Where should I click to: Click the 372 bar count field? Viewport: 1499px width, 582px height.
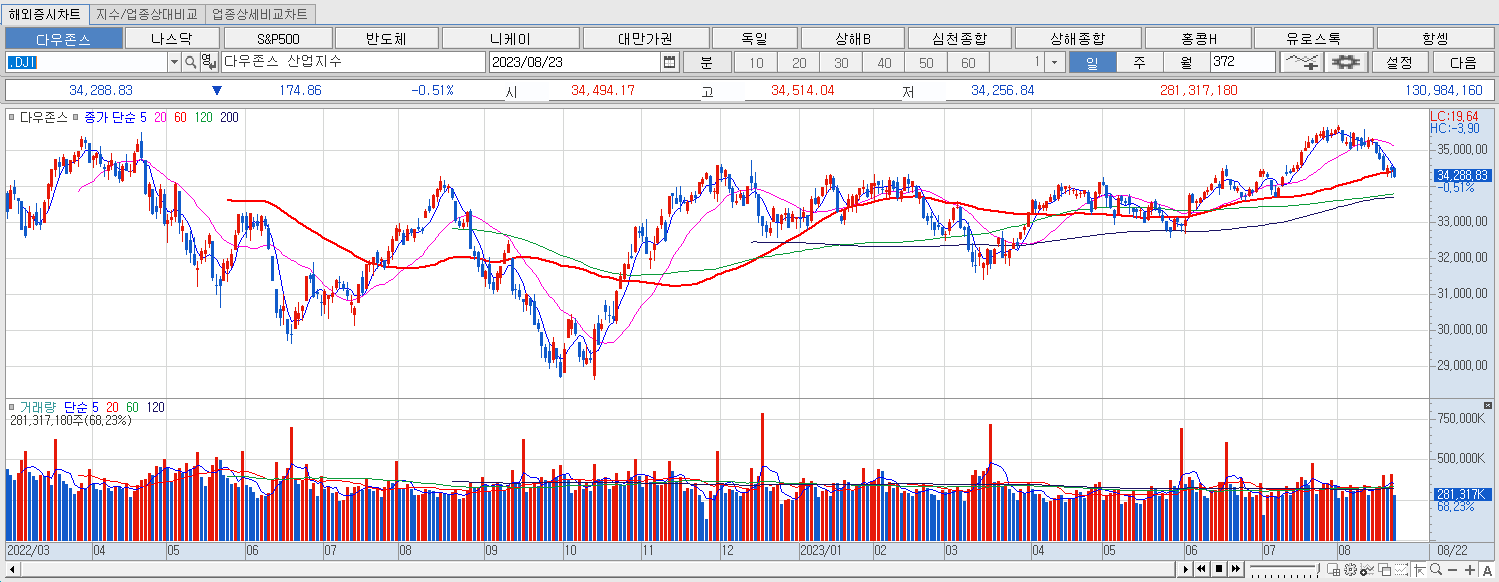click(1242, 62)
